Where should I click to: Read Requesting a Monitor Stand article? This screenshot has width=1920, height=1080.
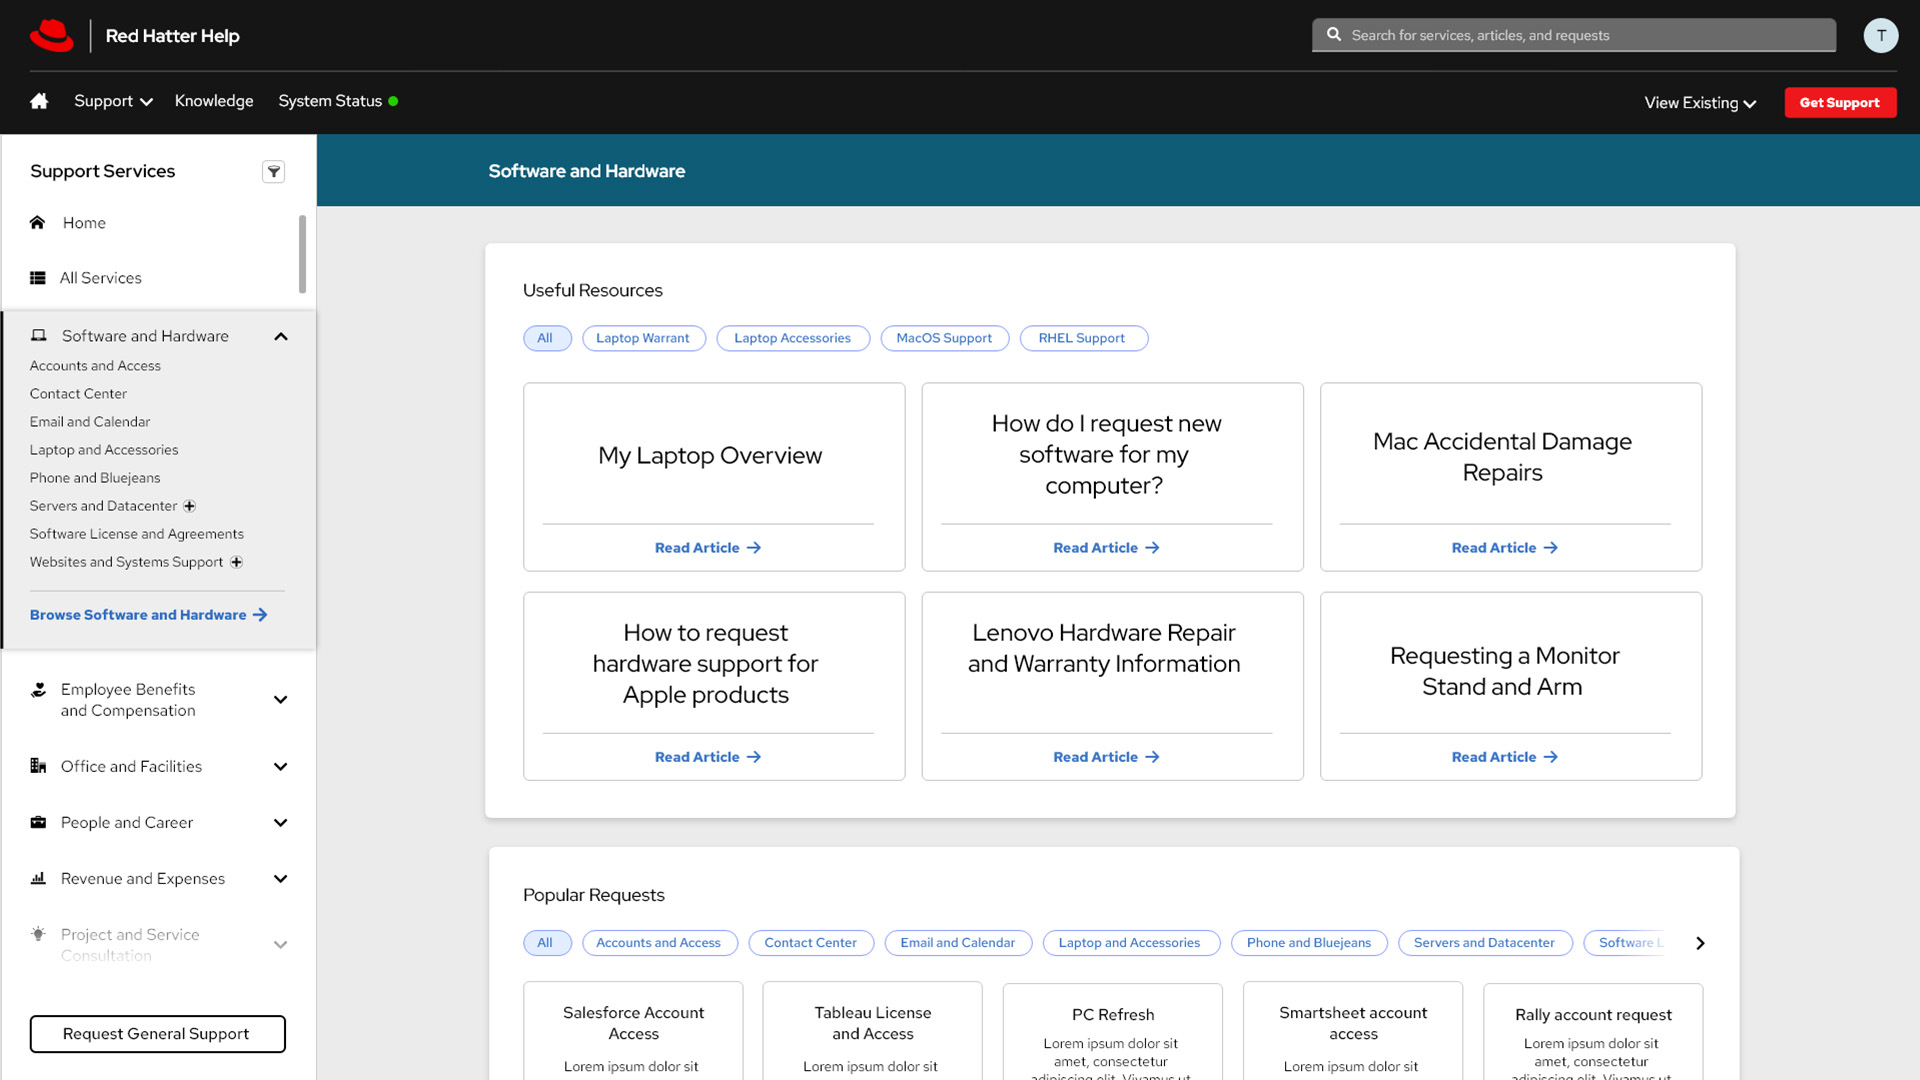coord(1504,757)
